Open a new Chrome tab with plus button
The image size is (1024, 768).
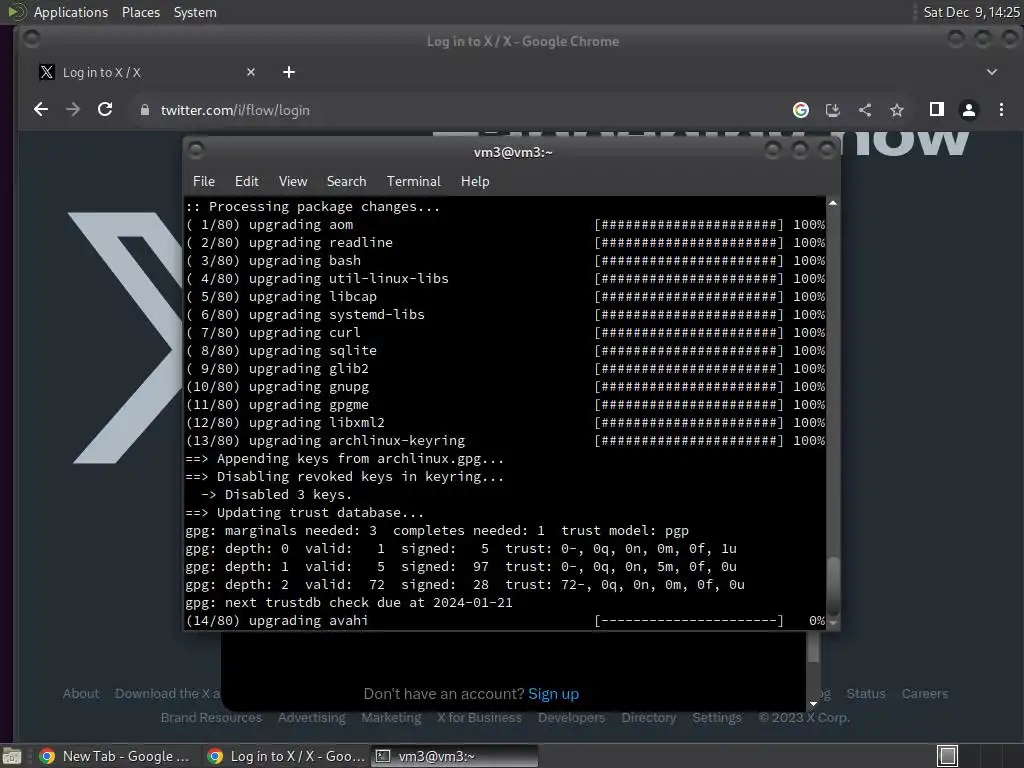[289, 72]
